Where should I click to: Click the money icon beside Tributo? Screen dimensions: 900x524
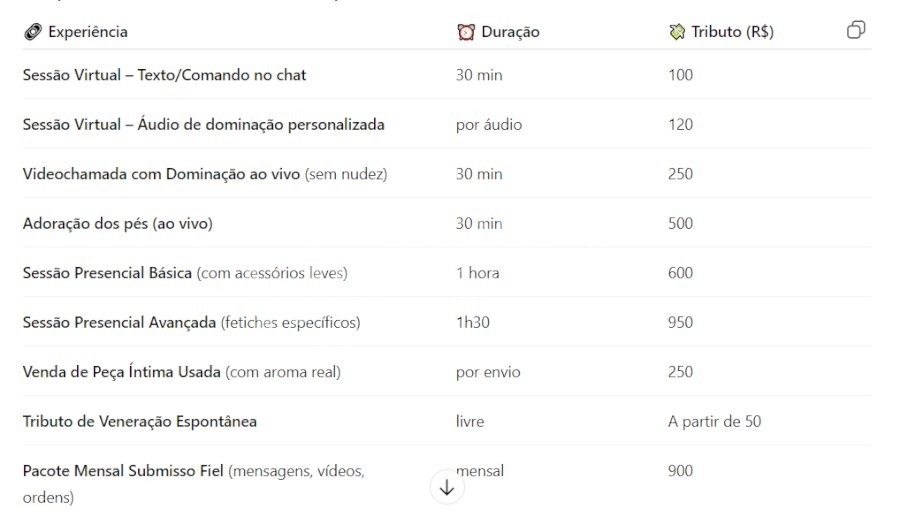point(677,32)
